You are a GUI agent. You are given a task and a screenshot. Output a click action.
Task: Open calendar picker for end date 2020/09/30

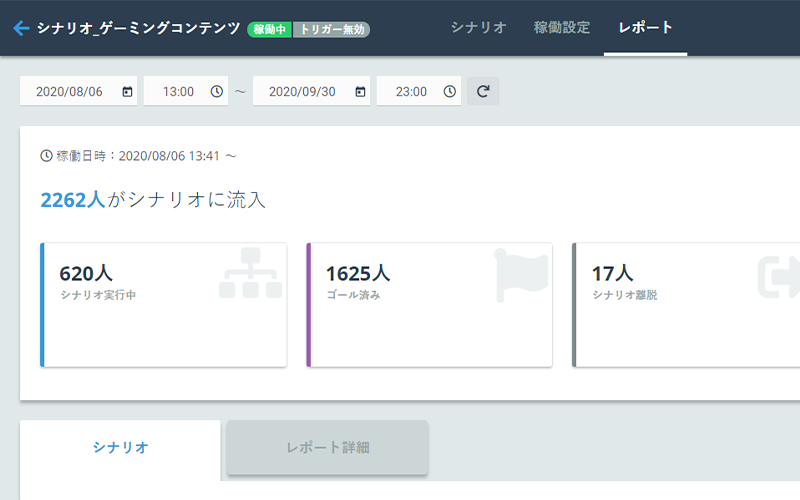pos(360,91)
